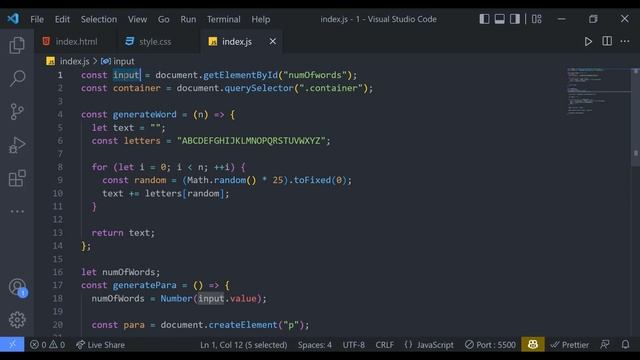Change the CRLF end of line sequence

[x=384, y=345]
